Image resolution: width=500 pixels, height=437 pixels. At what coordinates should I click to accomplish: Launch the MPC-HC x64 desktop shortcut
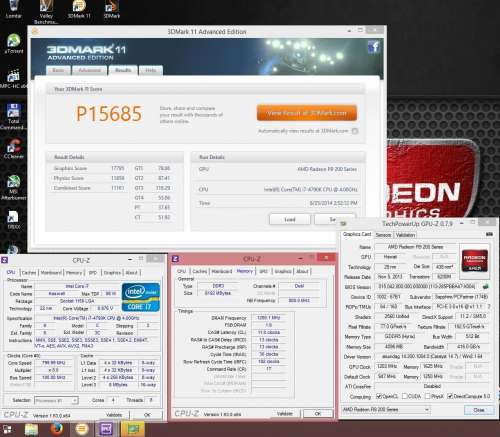pos(13,79)
